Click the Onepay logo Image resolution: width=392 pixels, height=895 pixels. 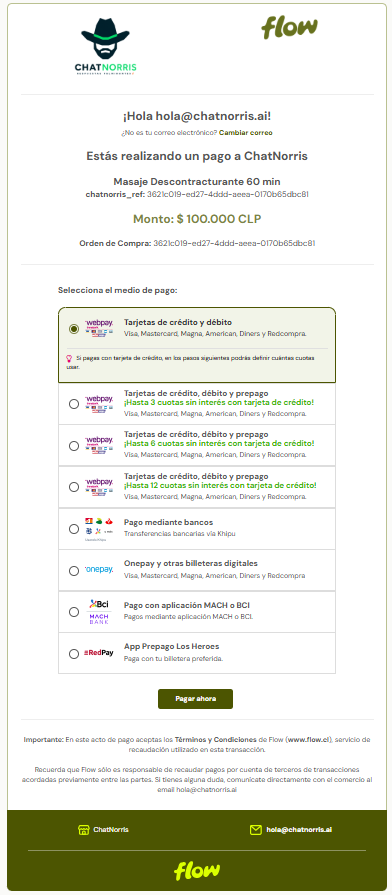[99, 569]
